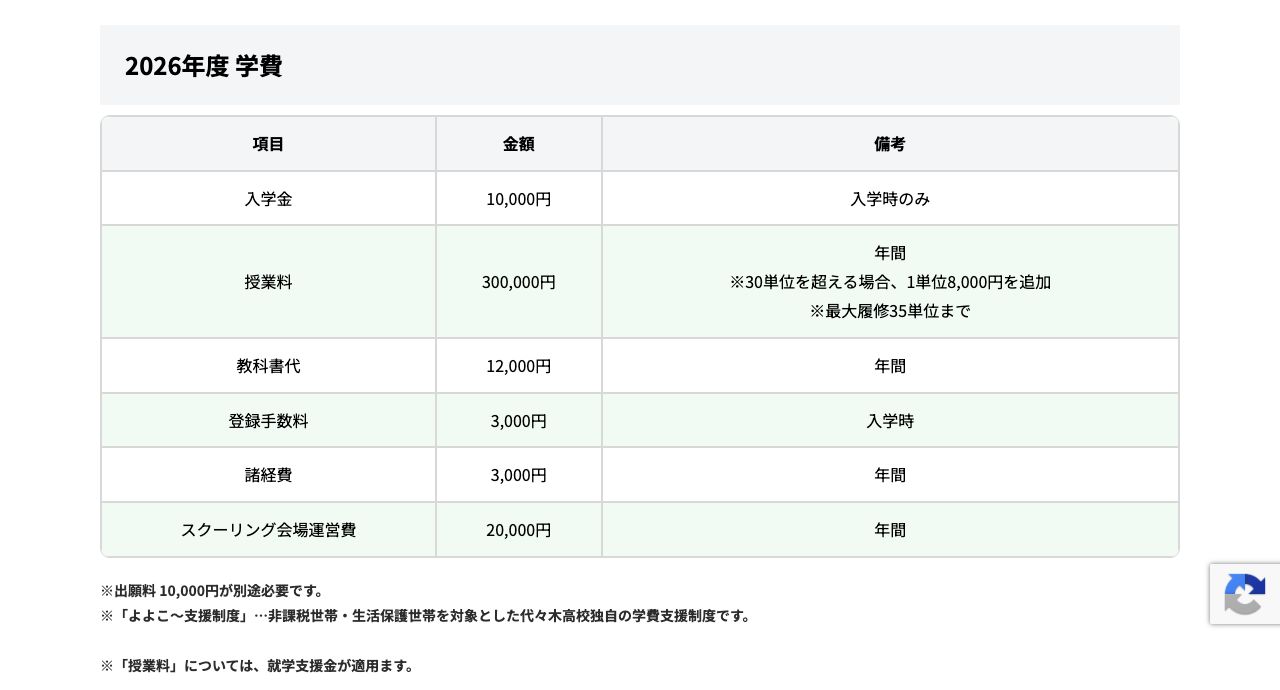Select the '10,000円' amount cell
This screenshot has width=1280, height=690.
click(518, 199)
